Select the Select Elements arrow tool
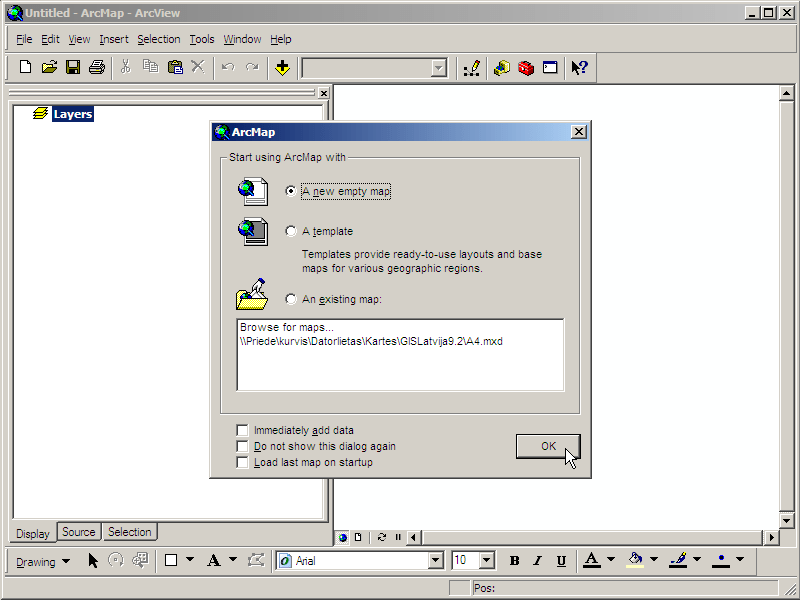The height and width of the screenshot is (600, 800). (x=93, y=561)
